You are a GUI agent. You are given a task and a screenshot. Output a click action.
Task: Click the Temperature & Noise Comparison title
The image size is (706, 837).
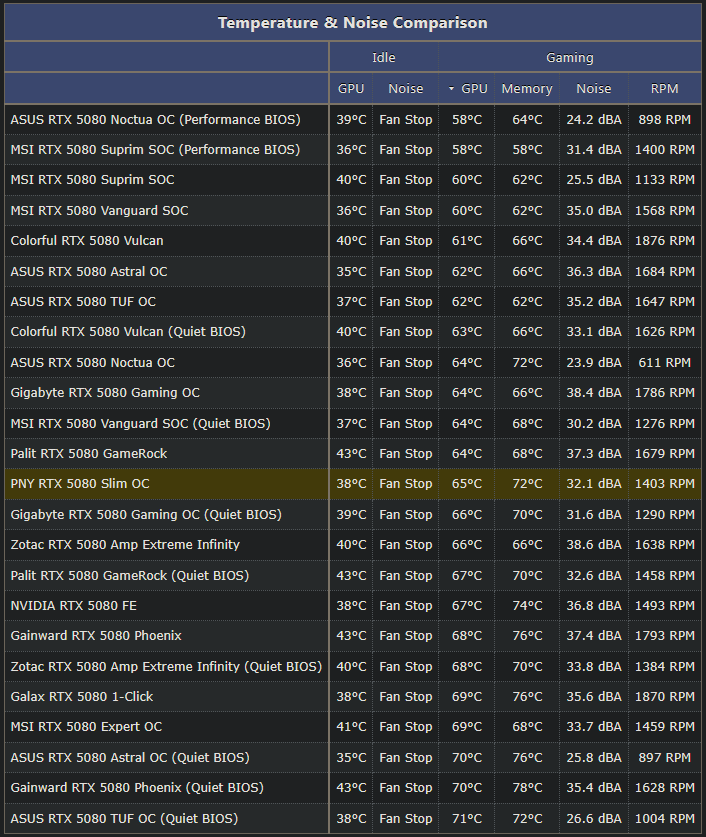[353, 22]
